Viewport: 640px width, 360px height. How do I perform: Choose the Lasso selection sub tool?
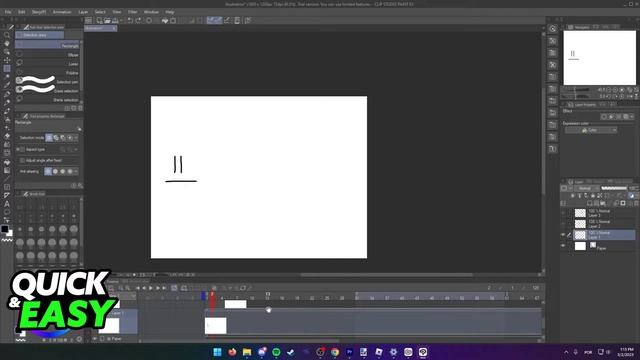tap(47, 64)
